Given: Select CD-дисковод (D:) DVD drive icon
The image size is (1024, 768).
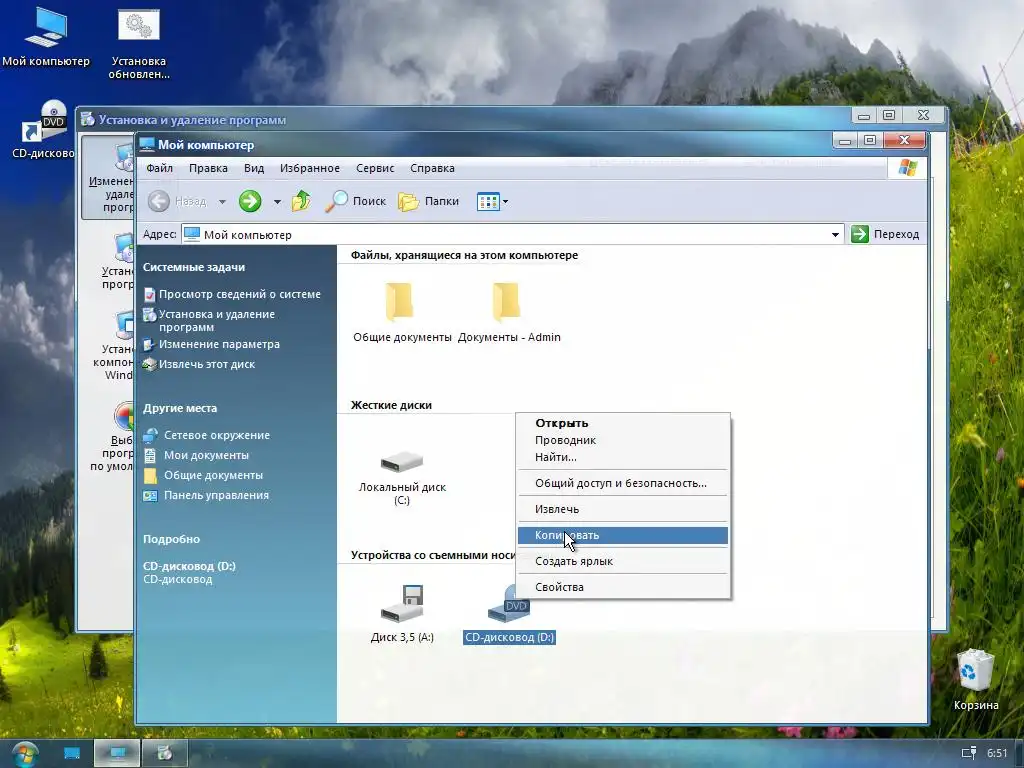Looking at the screenshot, I should click(x=509, y=605).
